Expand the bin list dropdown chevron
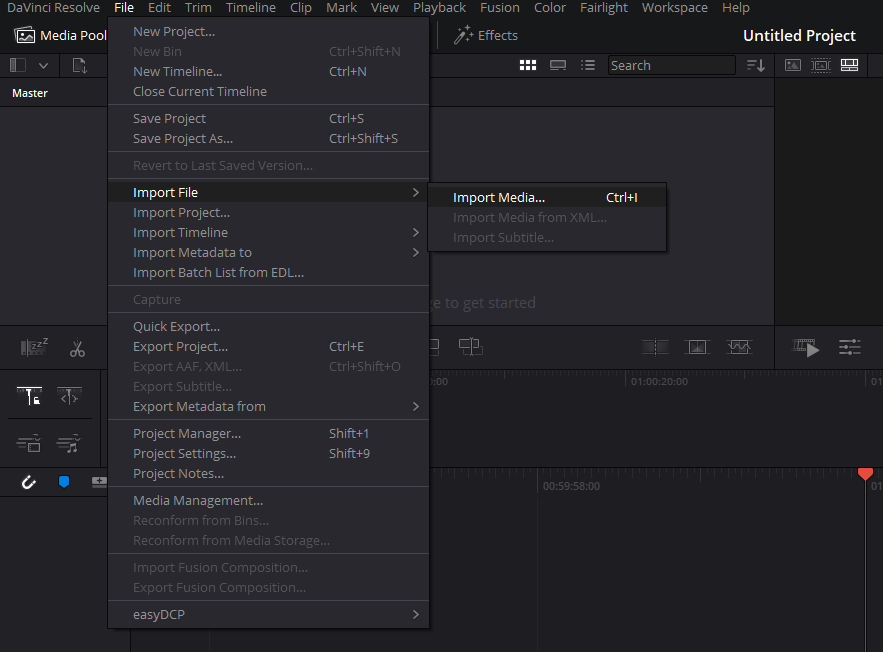Screen dimensions: 883x652 pyautogui.click(x=43, y=66)
